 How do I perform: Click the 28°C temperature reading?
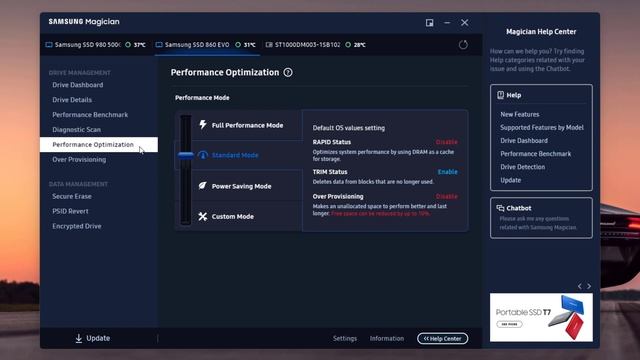pyautogui.click(x=359, y=45)
